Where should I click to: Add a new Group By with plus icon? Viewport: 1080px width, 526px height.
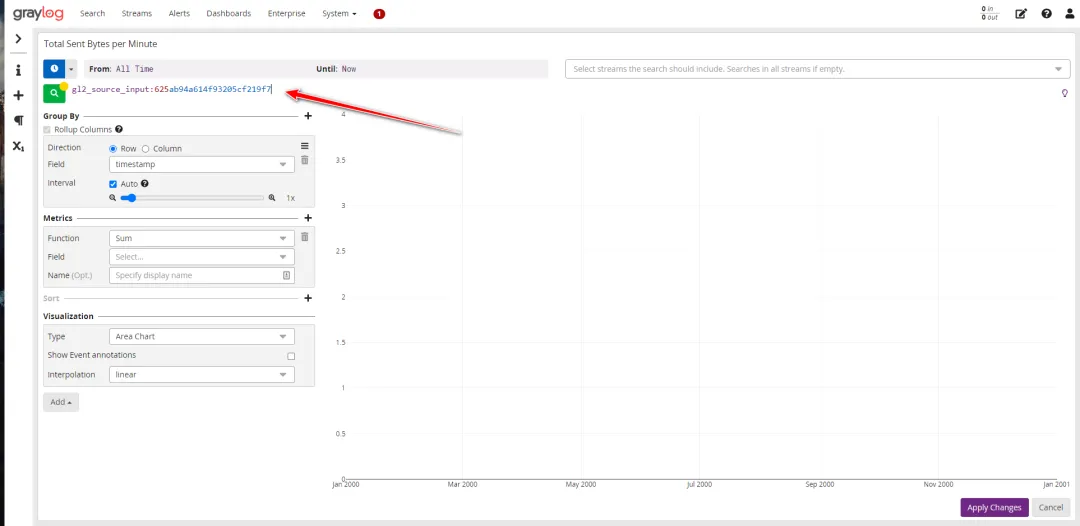point(308,116)
